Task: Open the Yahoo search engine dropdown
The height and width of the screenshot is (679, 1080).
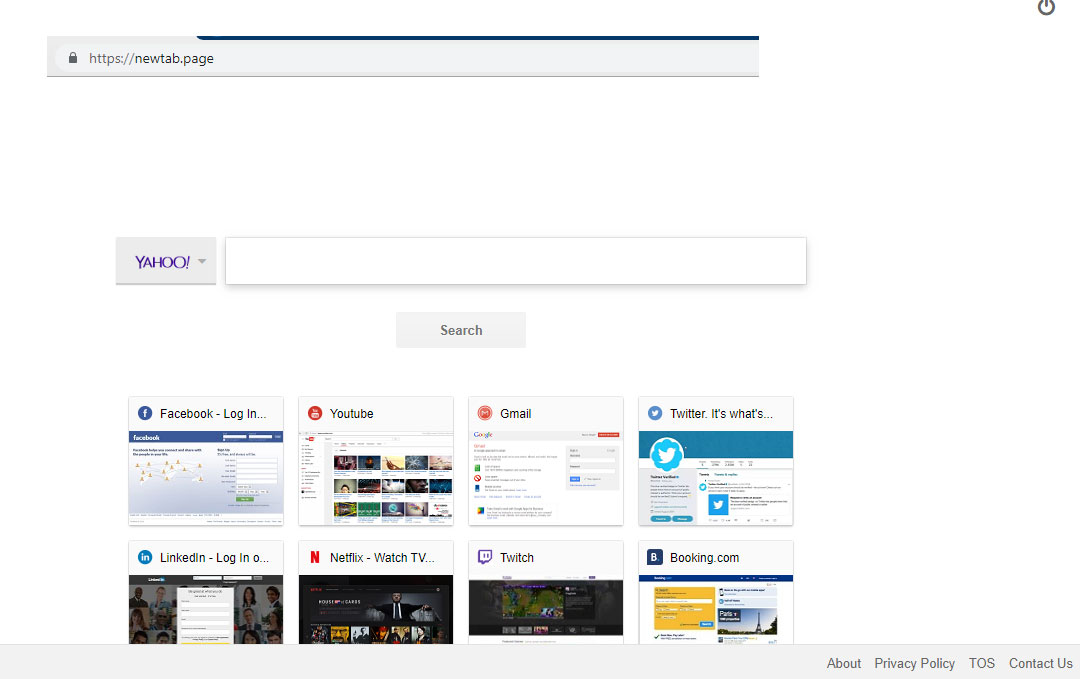Action: coord(166,262)
